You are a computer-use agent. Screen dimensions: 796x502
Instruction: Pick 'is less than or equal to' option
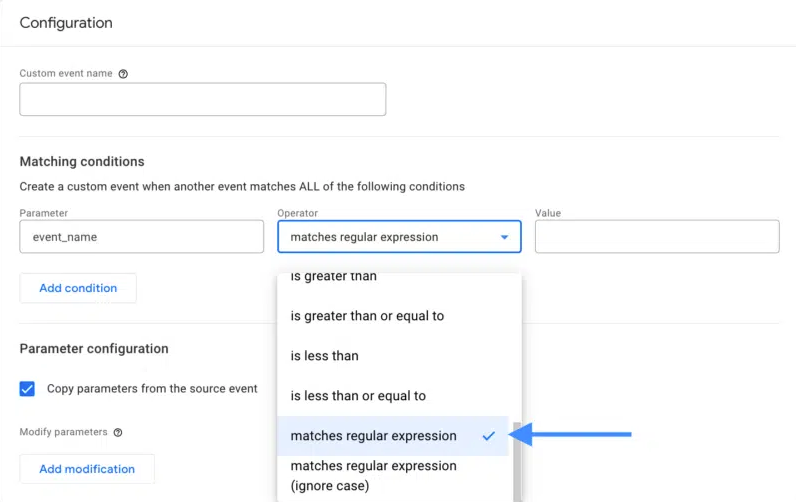(358, 396)
